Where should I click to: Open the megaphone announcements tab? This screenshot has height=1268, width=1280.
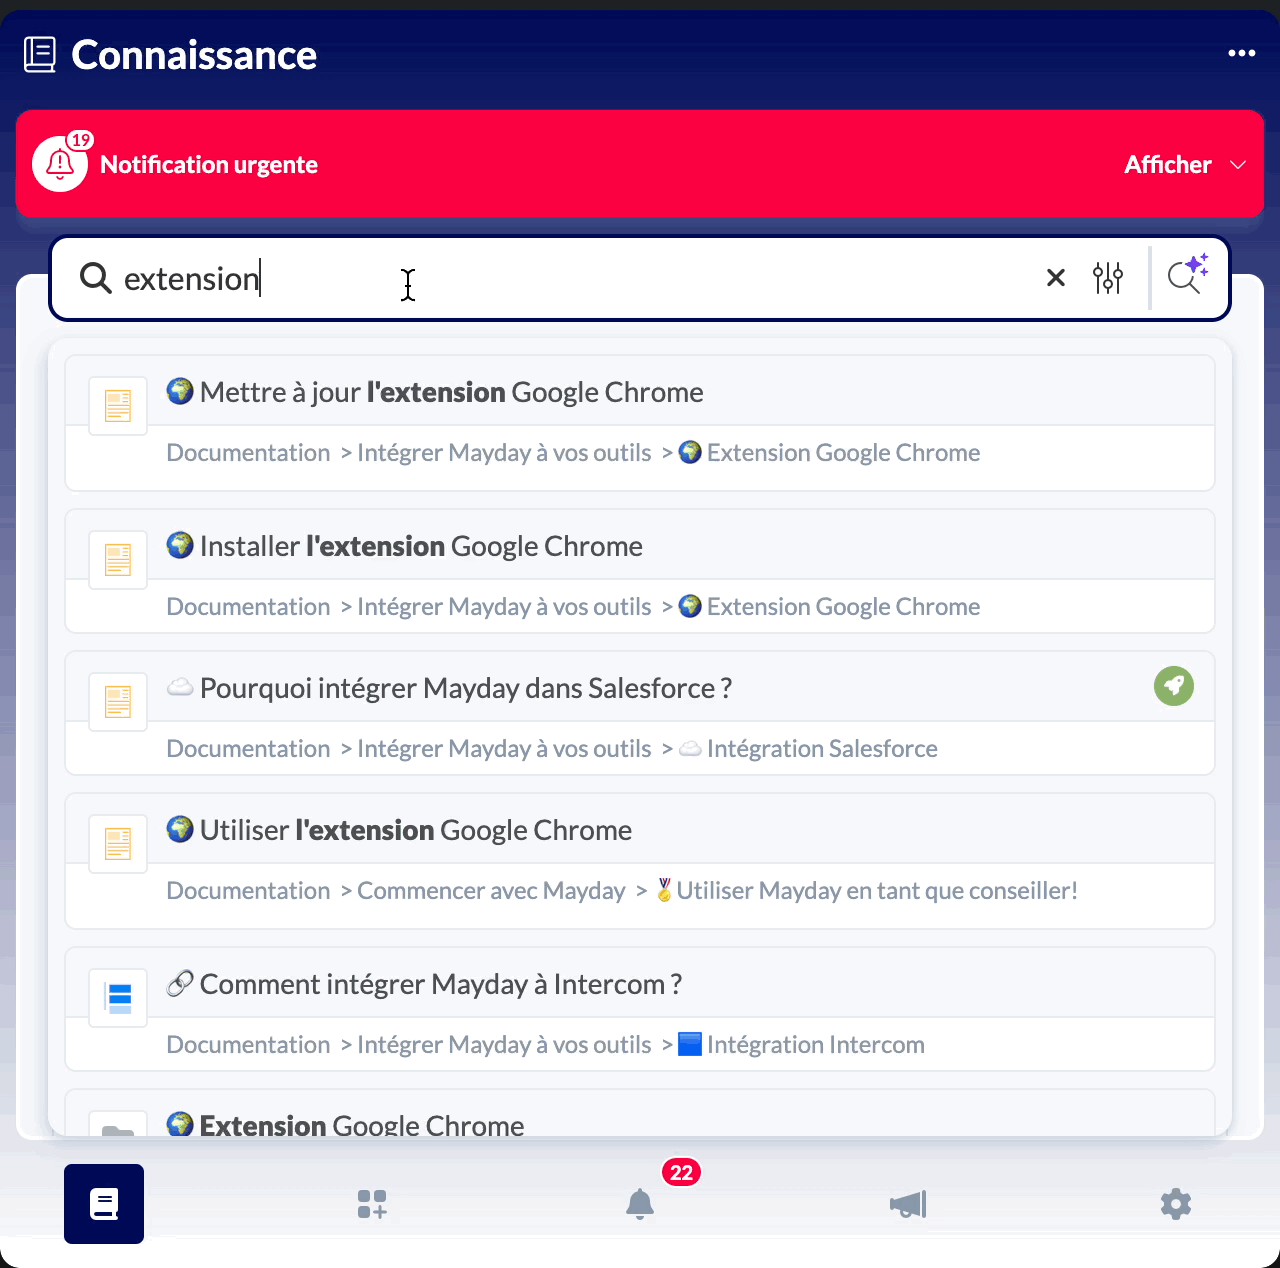tap(908, 1203)
